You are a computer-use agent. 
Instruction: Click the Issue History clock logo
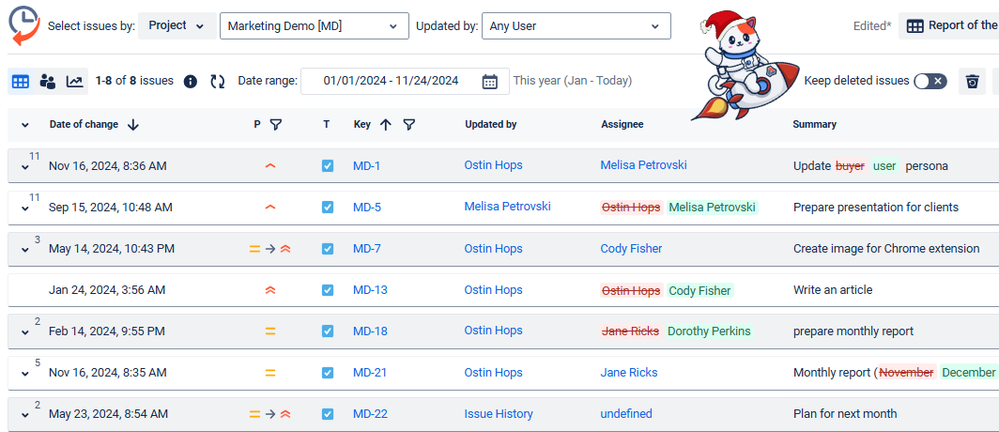point(23,26)
